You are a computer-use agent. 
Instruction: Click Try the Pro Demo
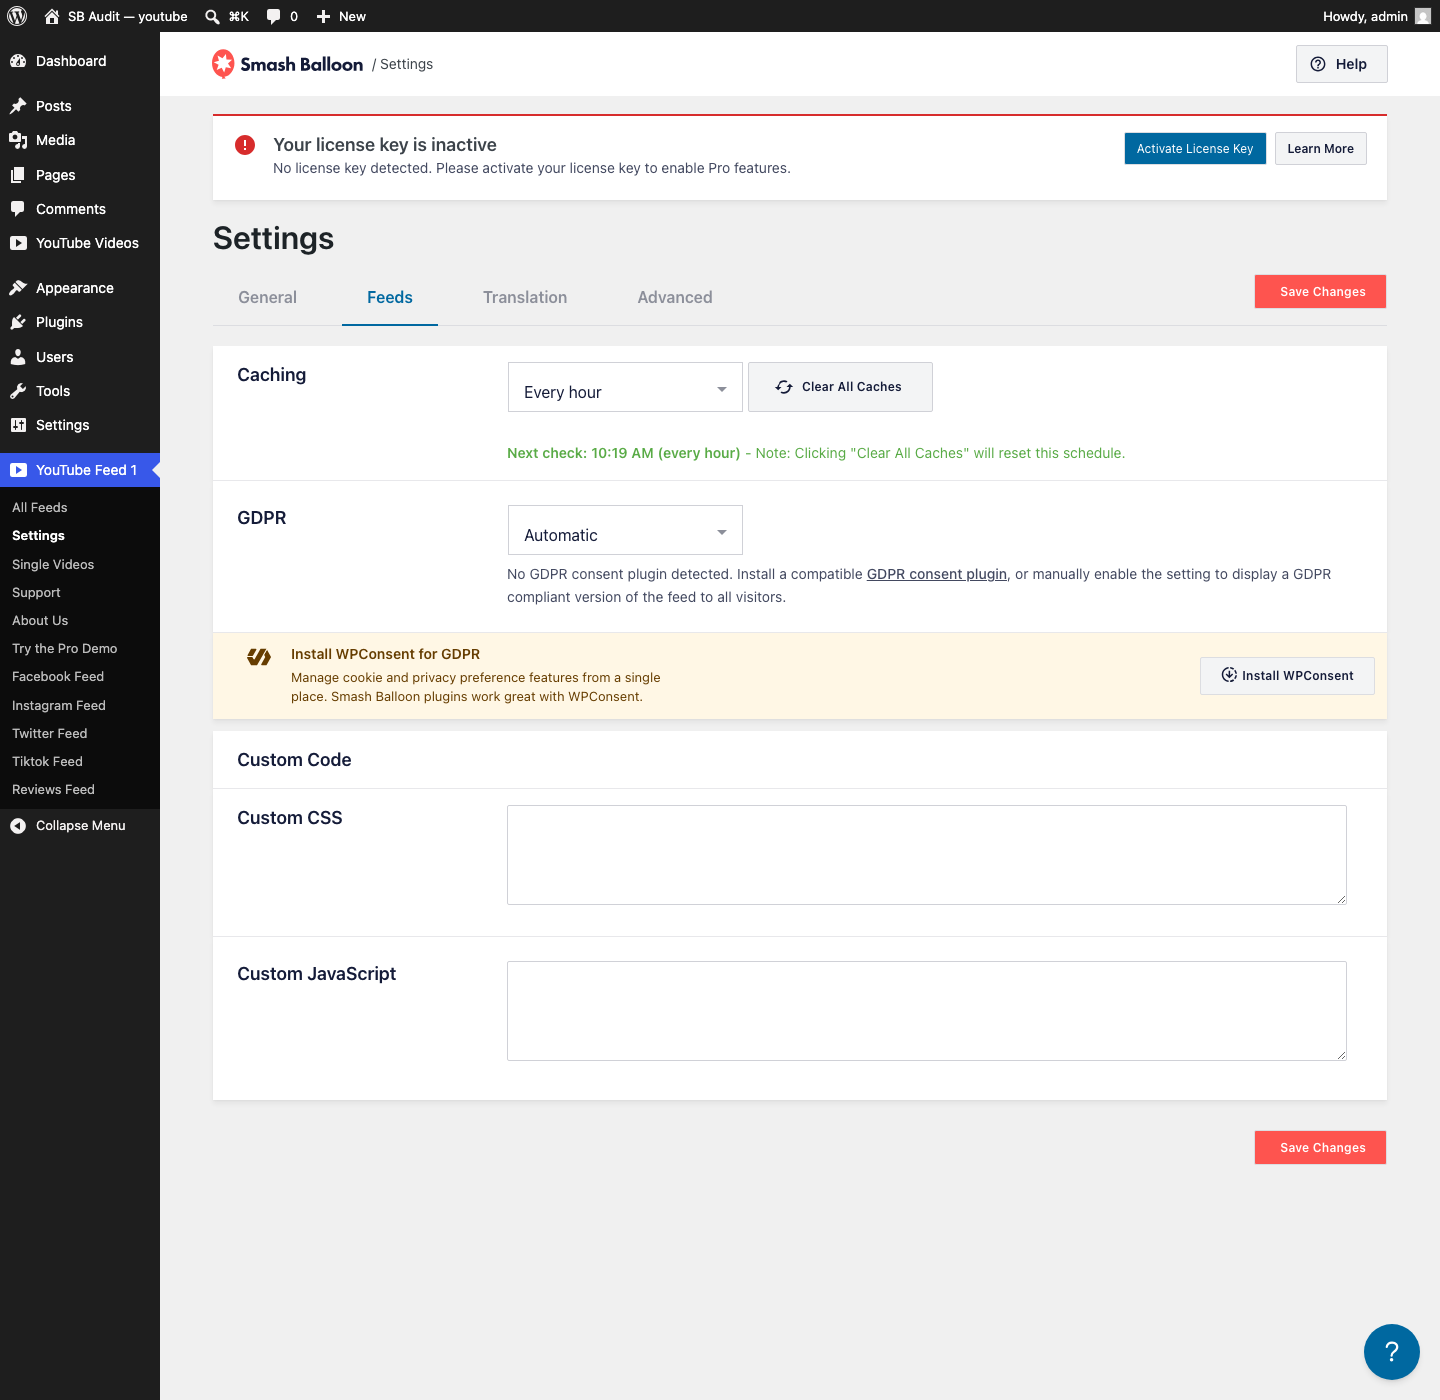(65, 649)
